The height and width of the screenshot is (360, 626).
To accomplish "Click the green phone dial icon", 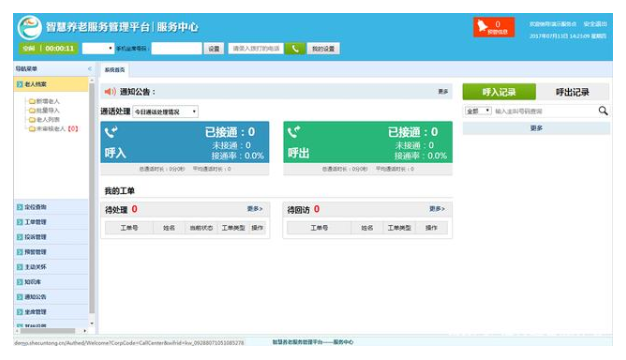I will pos(295,49).
